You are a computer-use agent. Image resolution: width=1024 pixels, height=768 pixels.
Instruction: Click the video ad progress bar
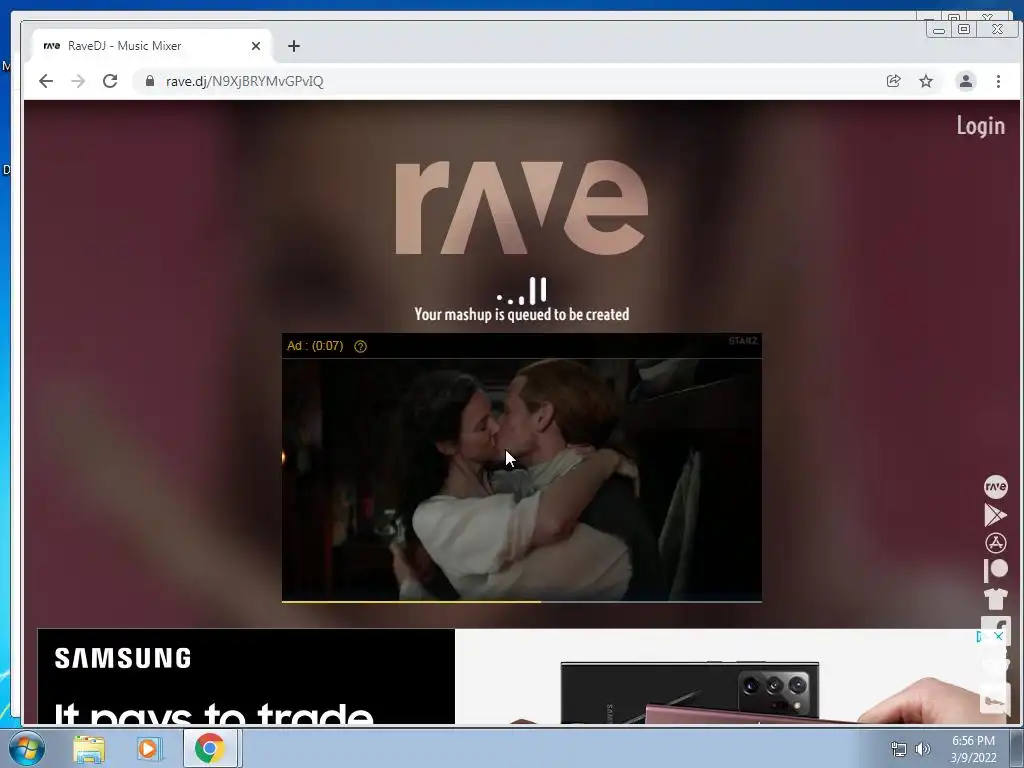(522, 601)
